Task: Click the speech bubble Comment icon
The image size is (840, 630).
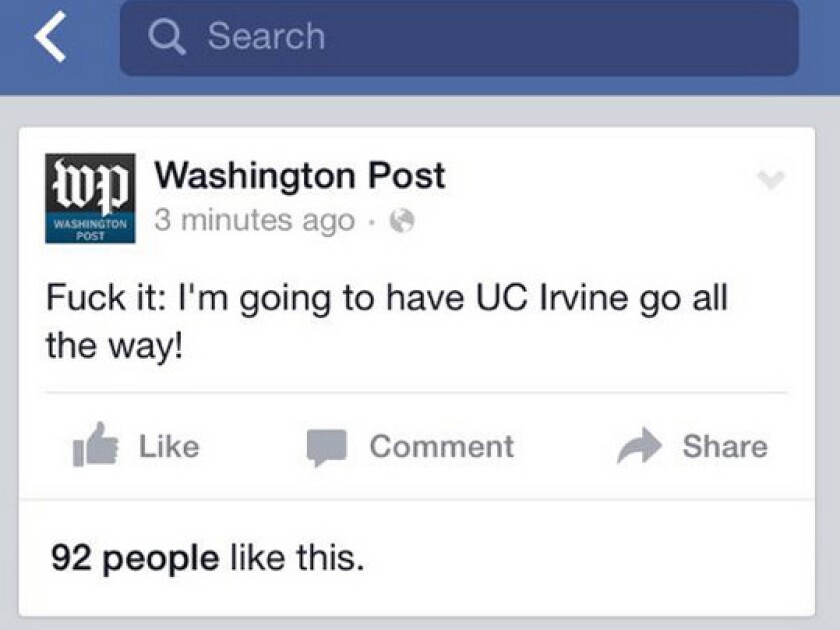Action: (x=326, y=447)
